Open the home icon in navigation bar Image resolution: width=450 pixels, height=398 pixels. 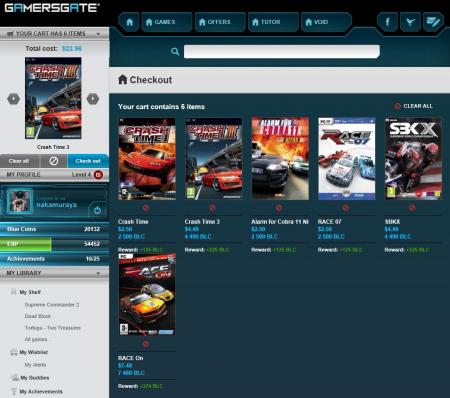tap(129, 22)
